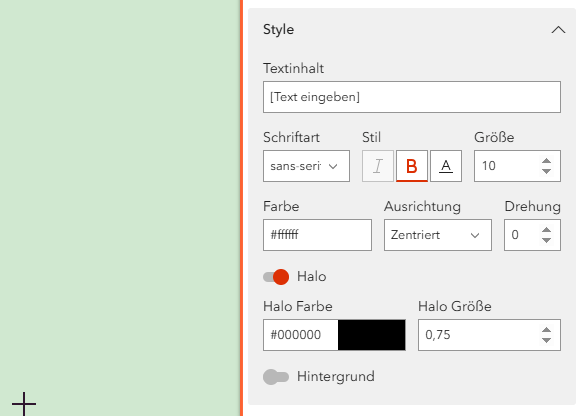Click the Style panel header title
The image size is (585, 416).
278,29
